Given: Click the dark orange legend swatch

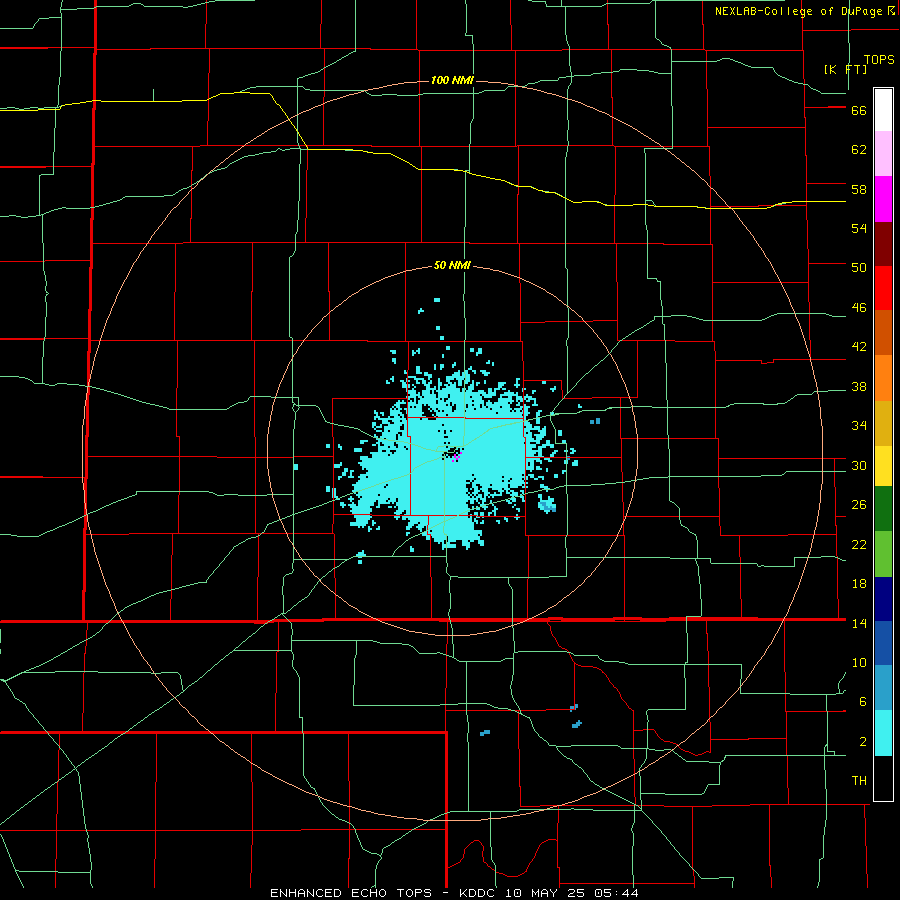Looking at the screenshot, I should pyautogui.click(x=883, y=332).
